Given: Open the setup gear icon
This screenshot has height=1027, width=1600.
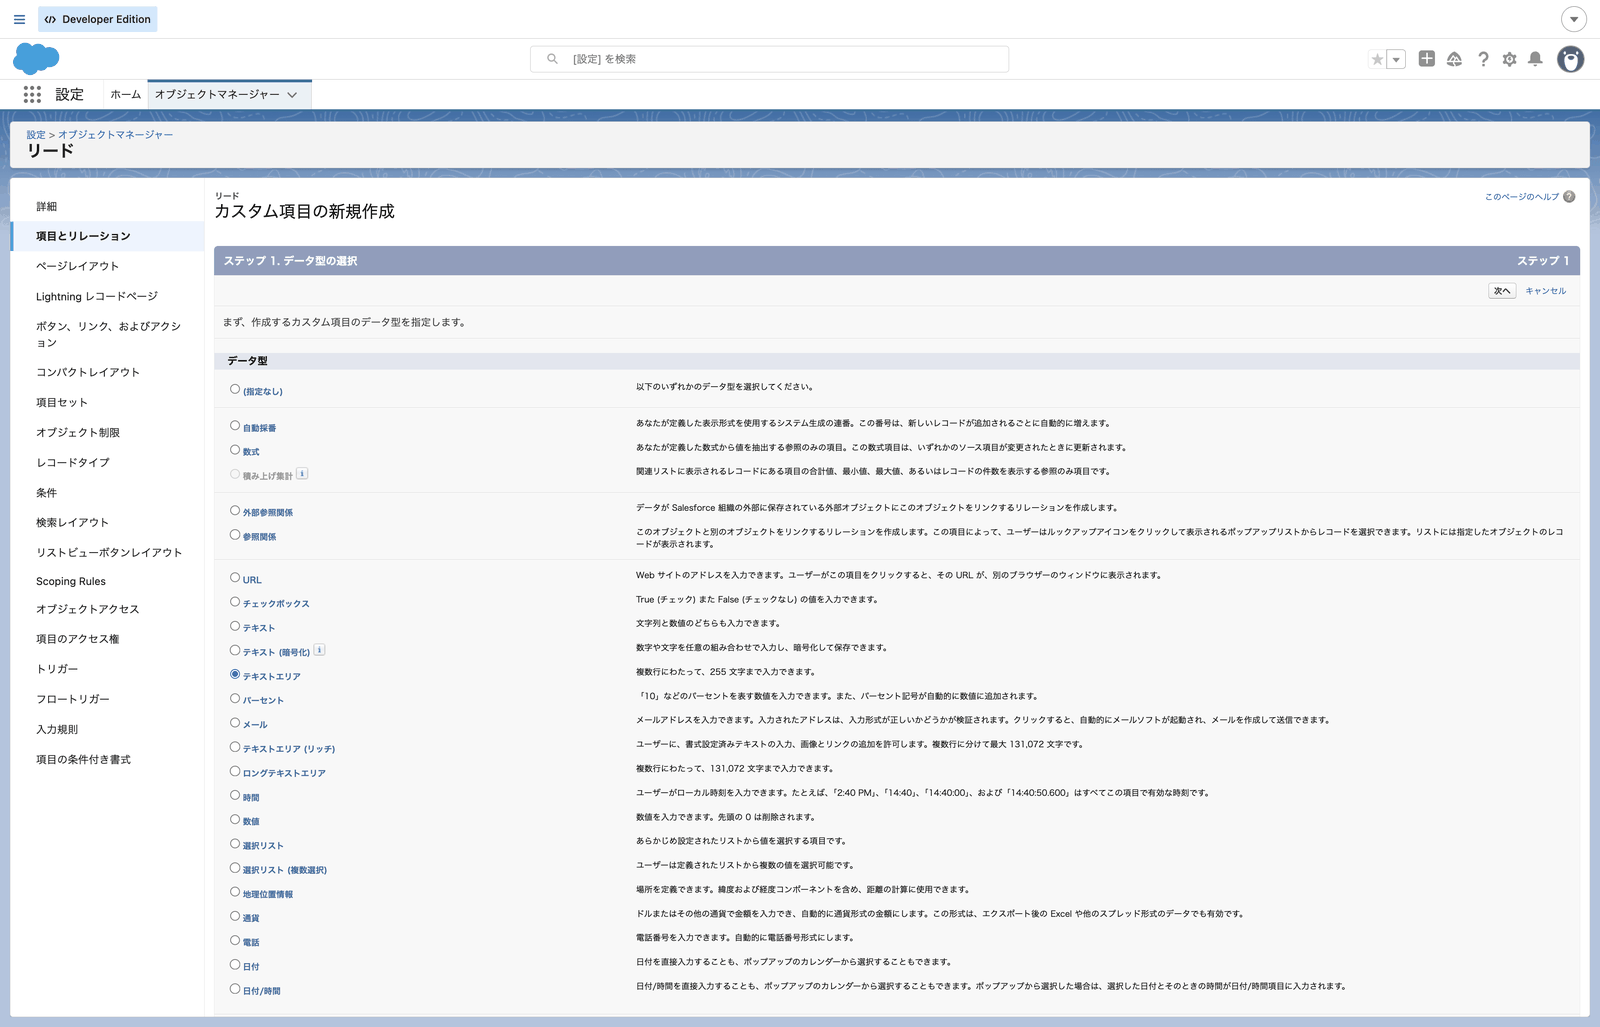Looking at the screenshot, I should pyautogui.click(x=1509, y=59).
